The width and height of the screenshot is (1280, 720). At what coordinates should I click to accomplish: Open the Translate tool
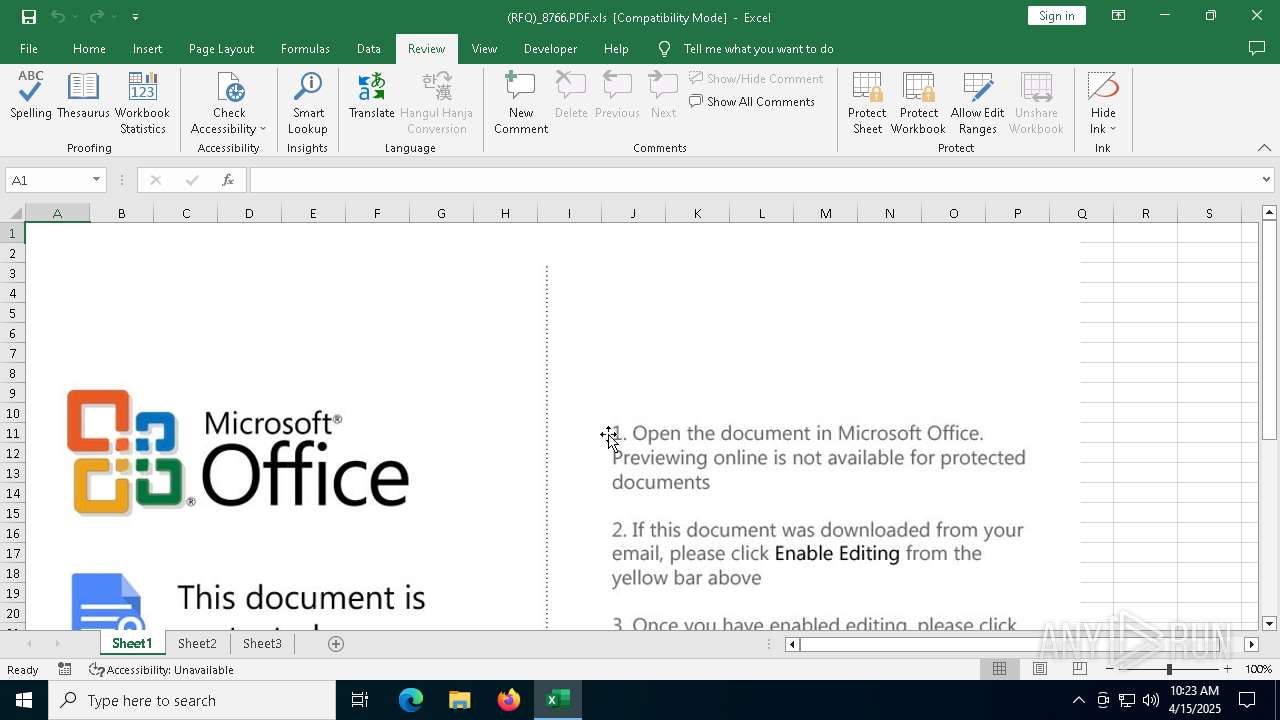(x=371, y=96)
